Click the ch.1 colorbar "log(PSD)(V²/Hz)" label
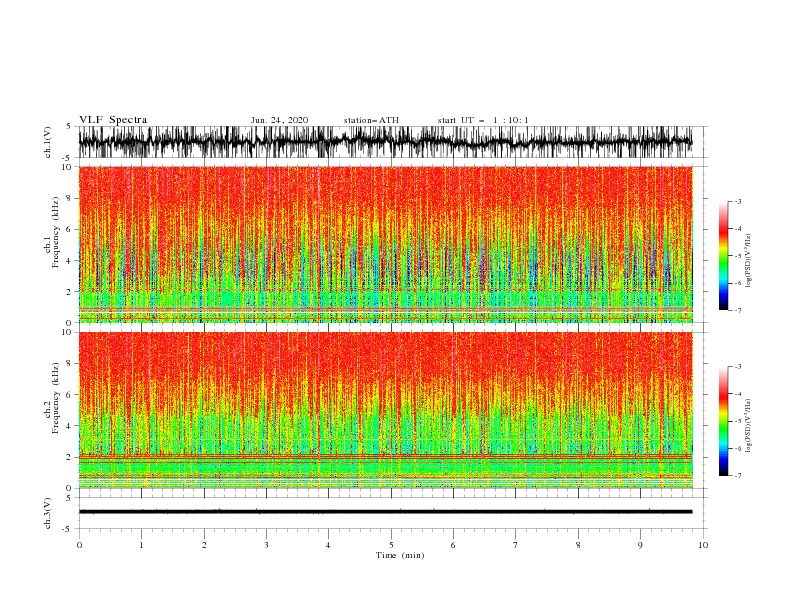Viewport: 792px width, 612px height. pos(748,261)
